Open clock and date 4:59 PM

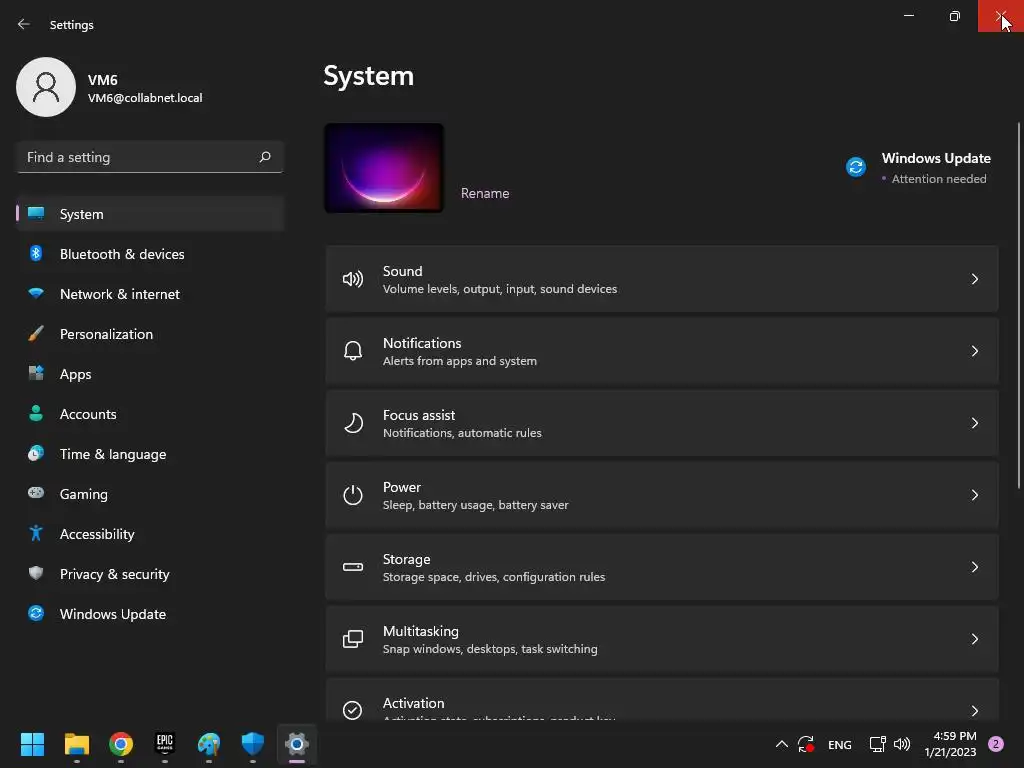point(950,744)
